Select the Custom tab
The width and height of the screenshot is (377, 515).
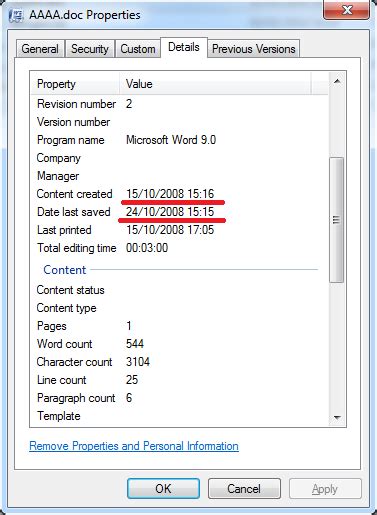[138, 49]
